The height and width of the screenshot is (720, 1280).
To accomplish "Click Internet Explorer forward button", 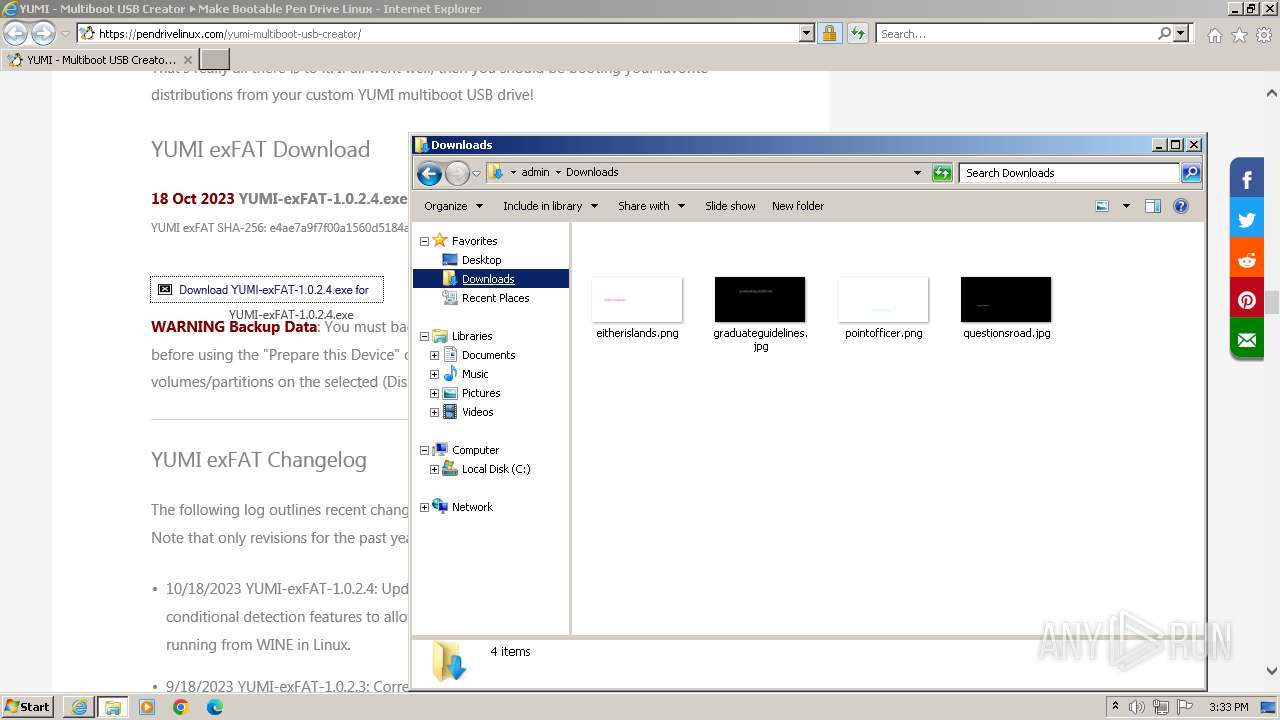I will pyautogui.click(x=43, y=34).
